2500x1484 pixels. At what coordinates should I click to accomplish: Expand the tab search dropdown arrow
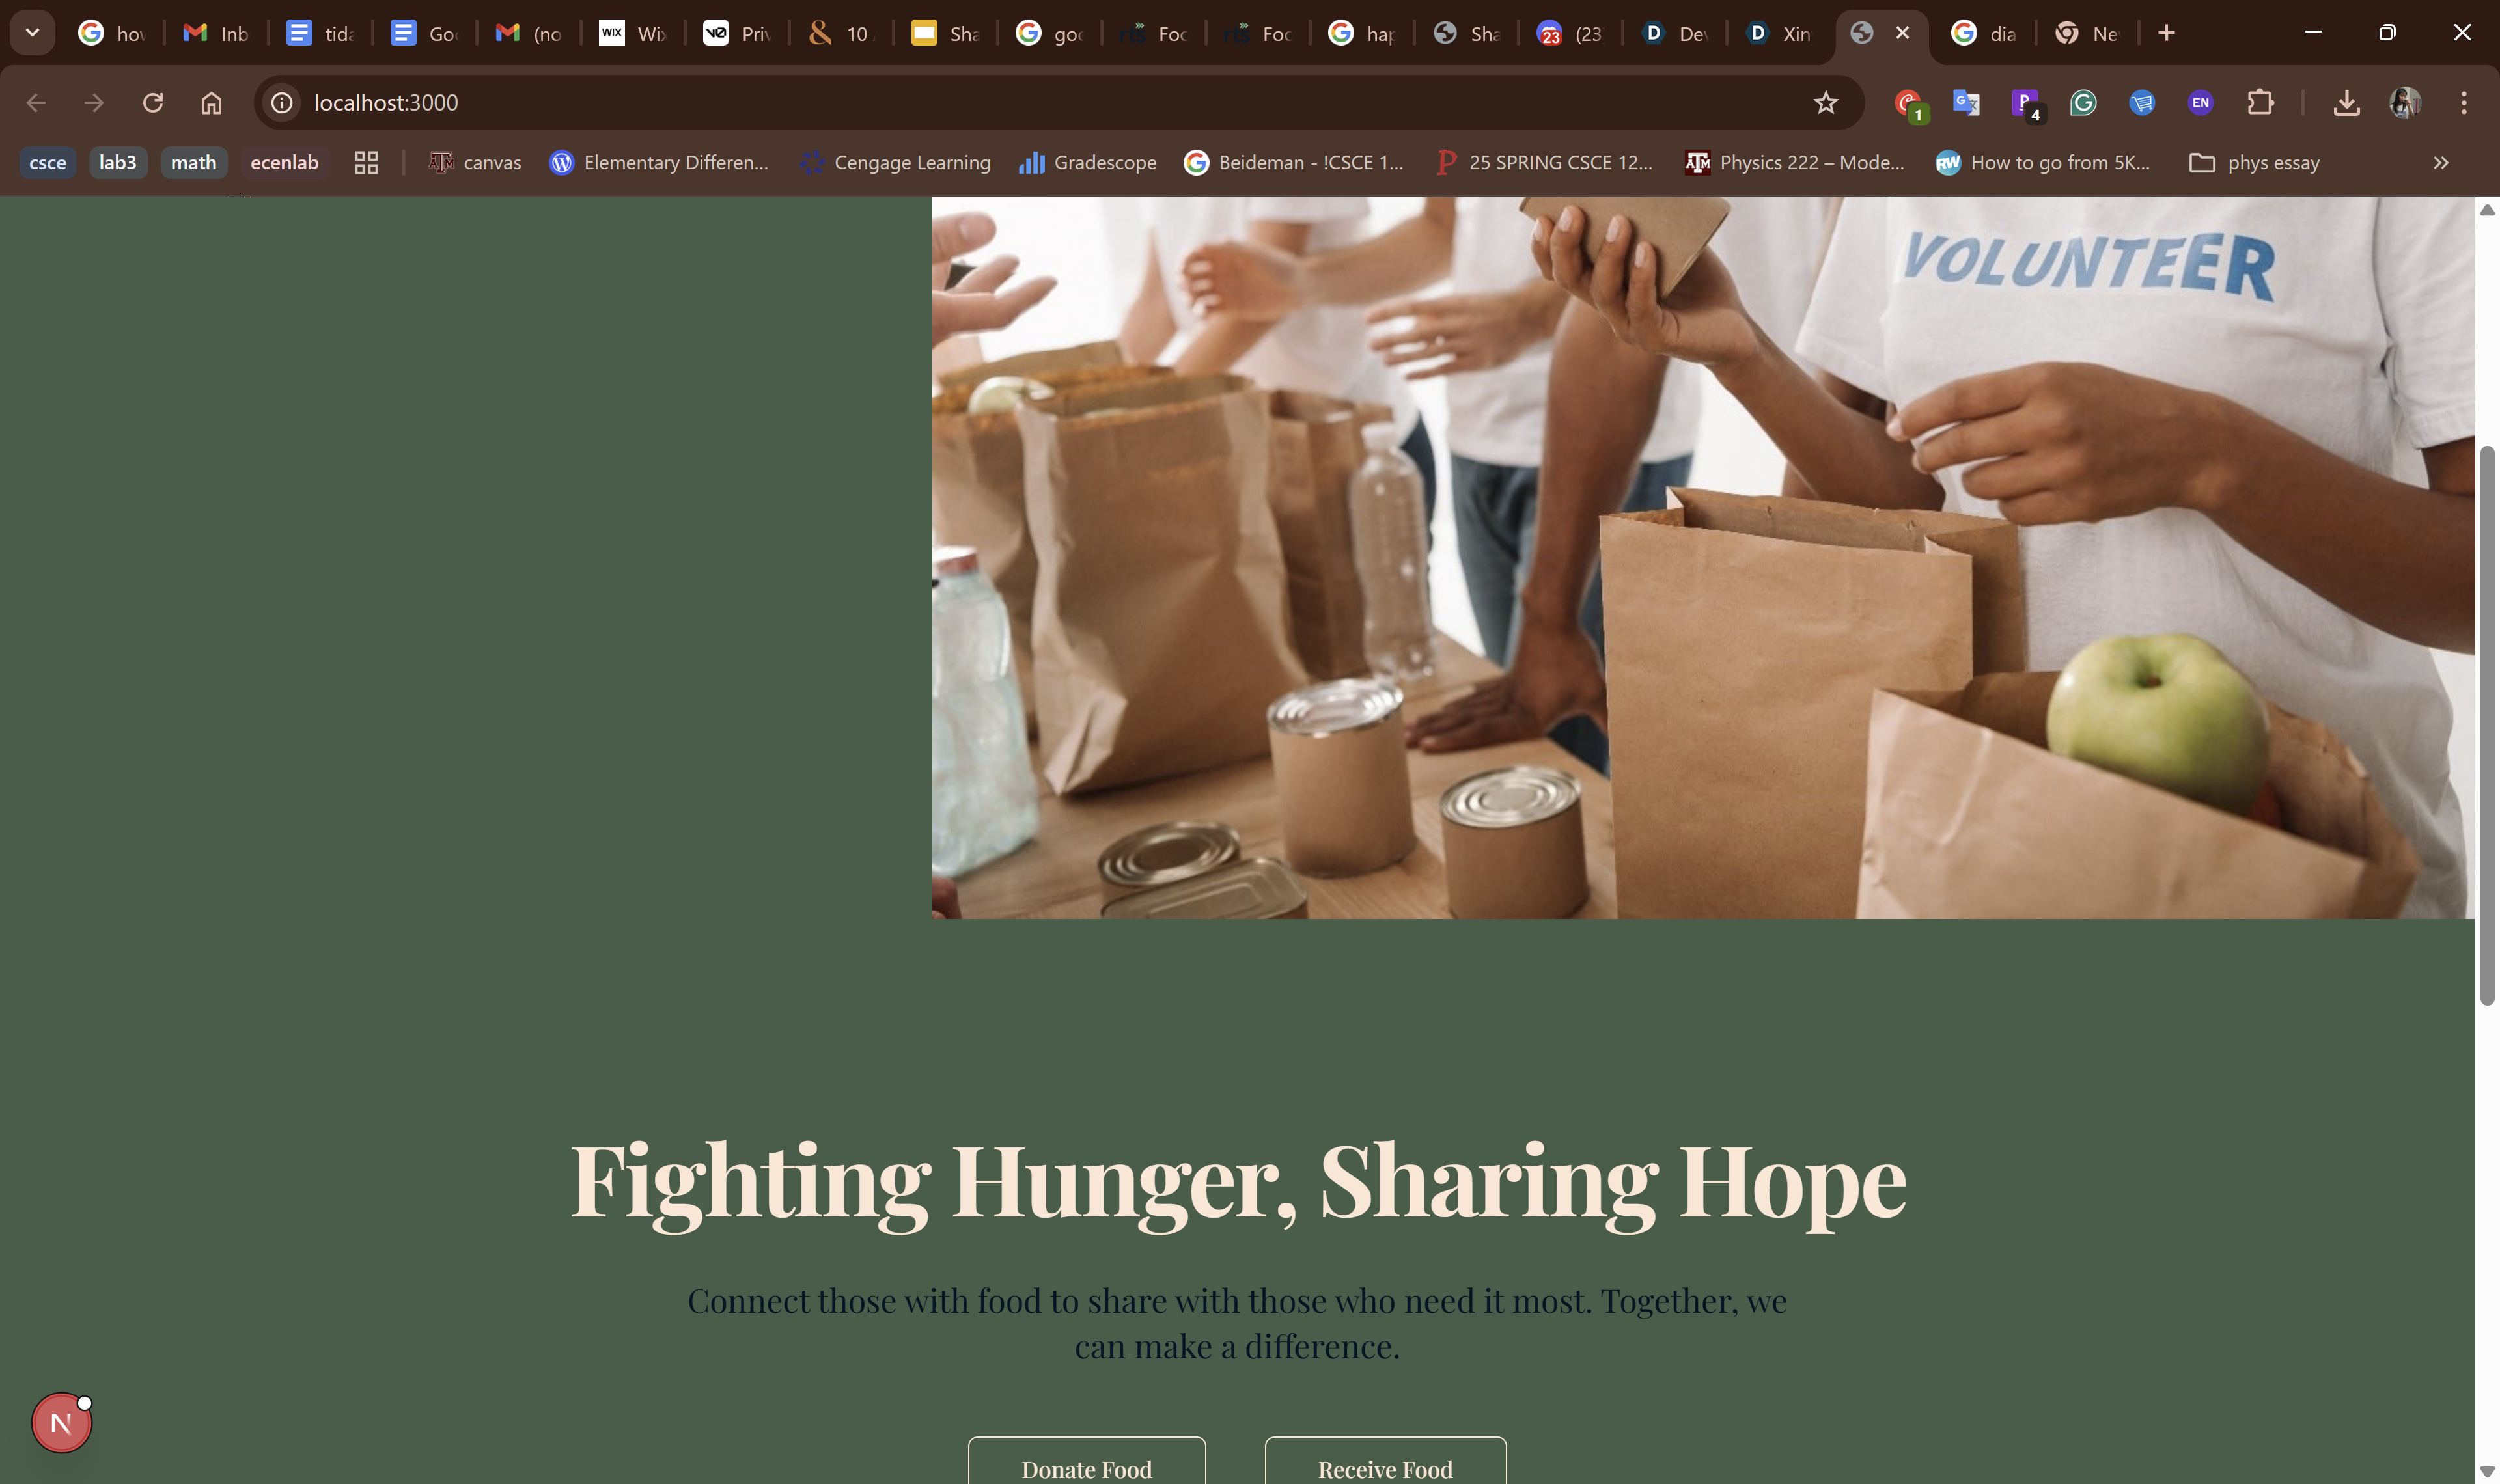pos(32,33)
